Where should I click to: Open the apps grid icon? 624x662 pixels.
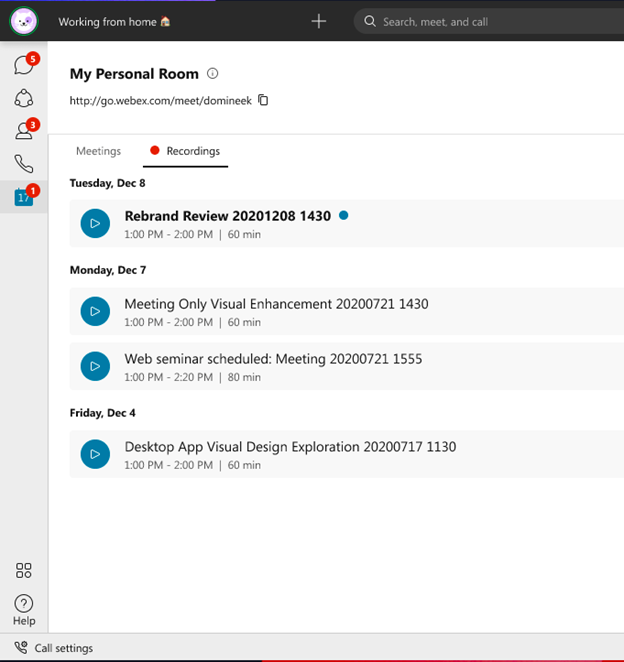click(x=24, y=570)
